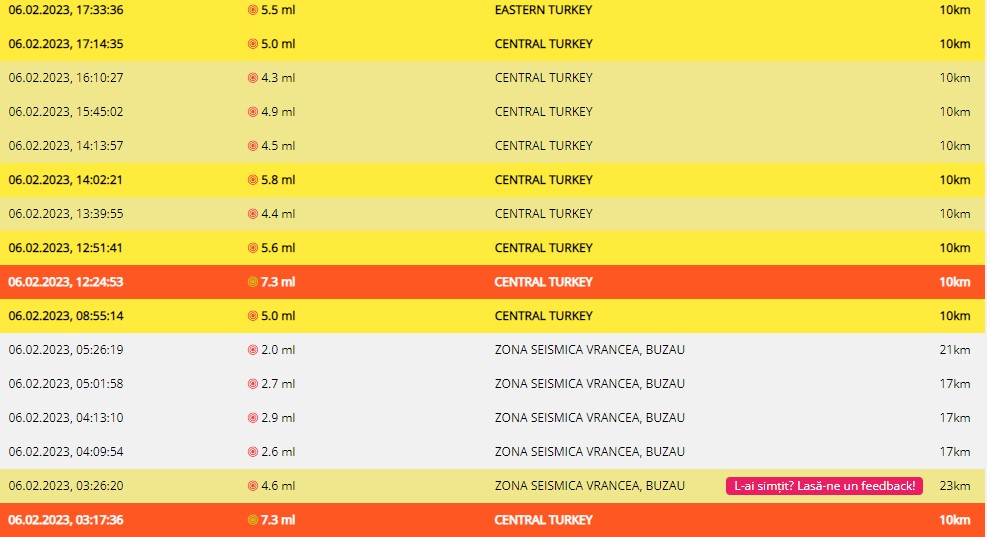The height and width of the screenshot is (537, 987).
Task: Click the seismic icon next to 4.6 ml
Action: click(252, 486)
